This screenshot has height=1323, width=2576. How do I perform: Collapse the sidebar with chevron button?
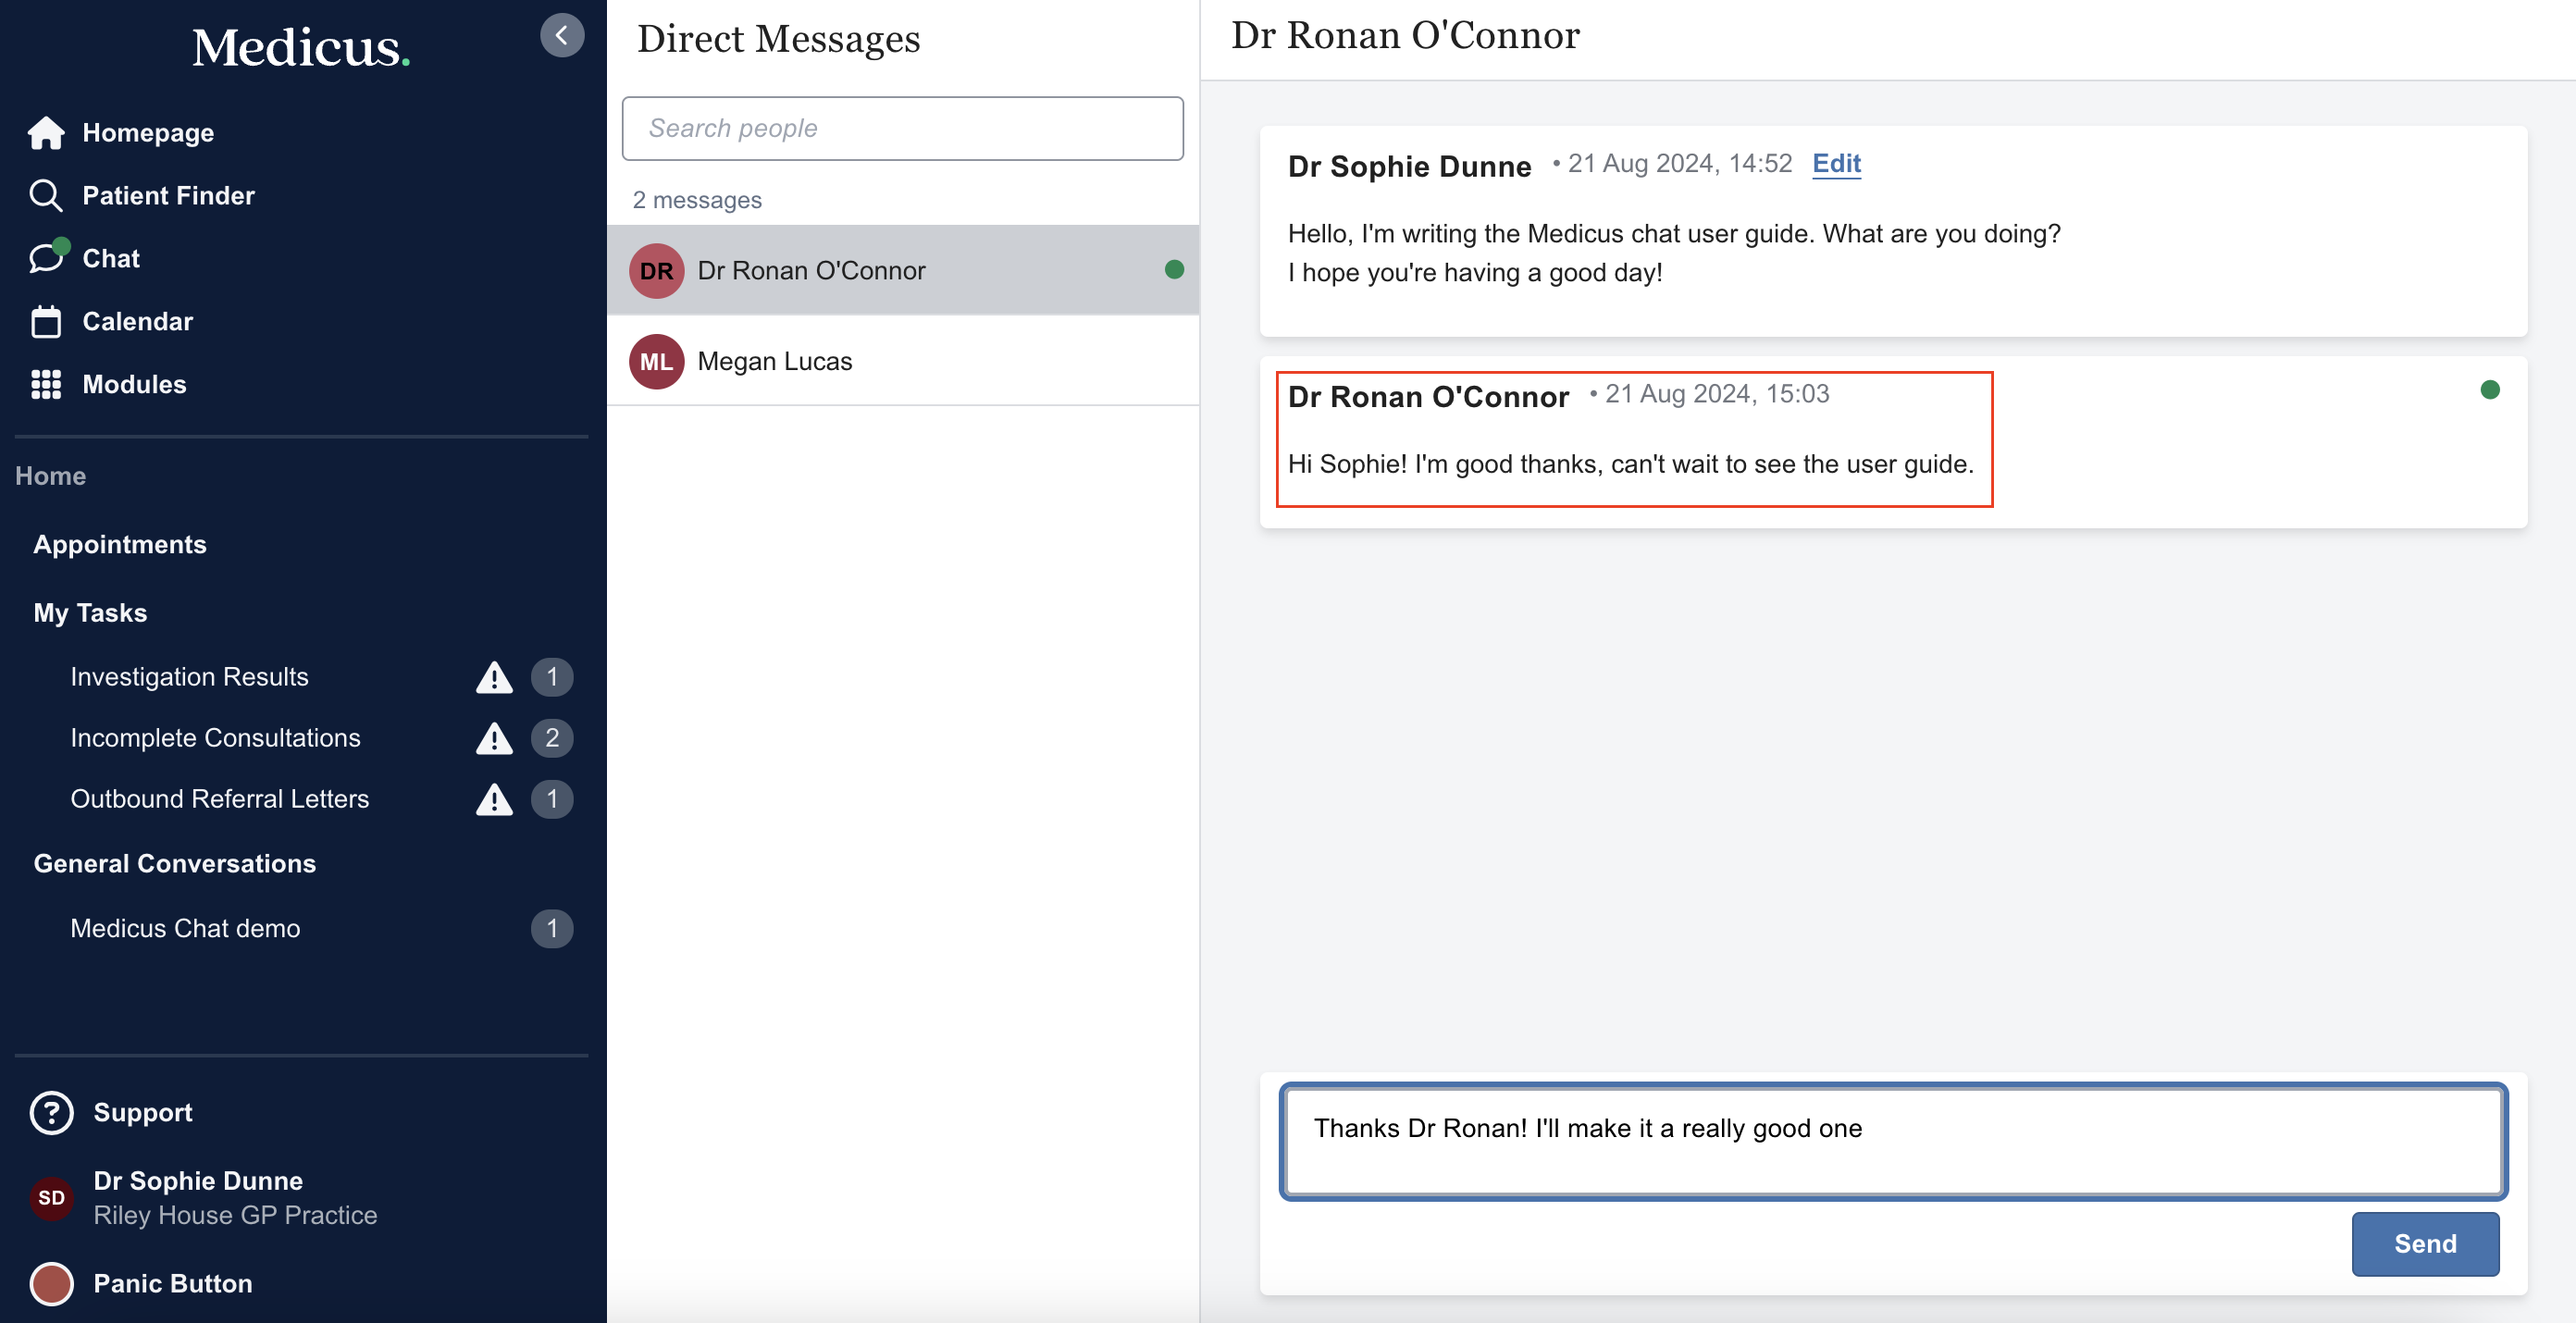point(562,36)
